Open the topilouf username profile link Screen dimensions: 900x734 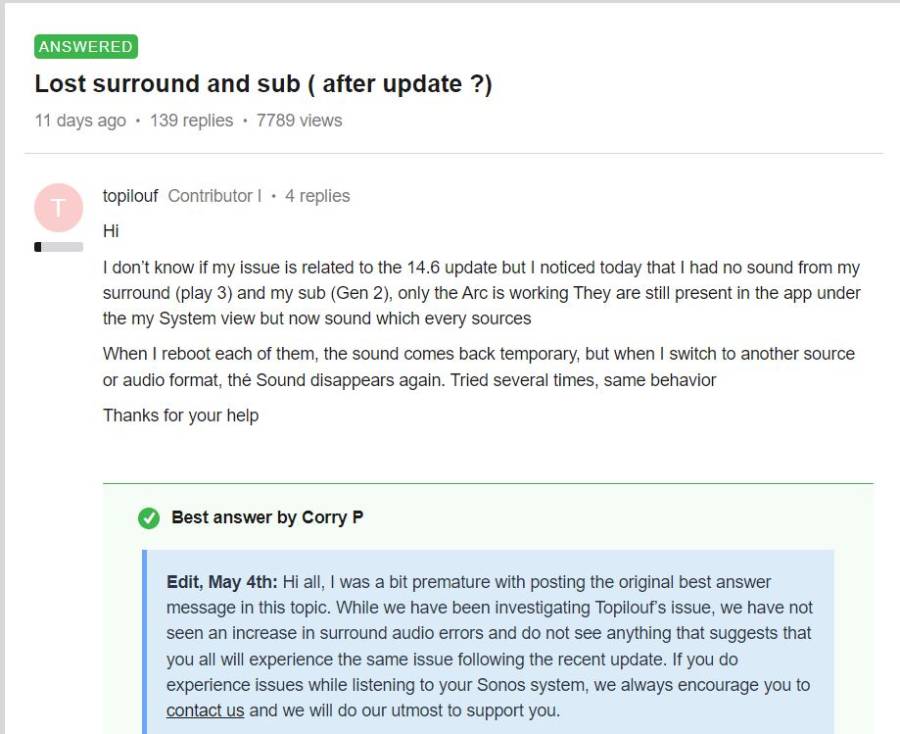pyautogui.click(x=130, y=196)
